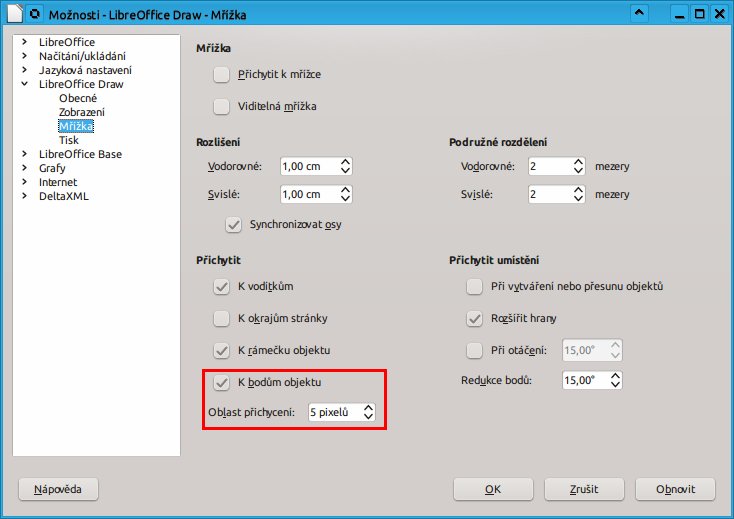This screenshot has width=734, height=519.
Task: Select the Grafy tree label
Action: (x=52, y=168)
